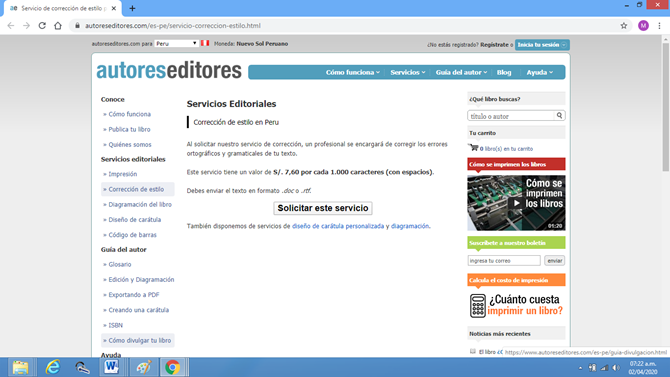The image size is (670, 377).
Task: Open File Explorer from the taskbar
Action: (20, 367)
